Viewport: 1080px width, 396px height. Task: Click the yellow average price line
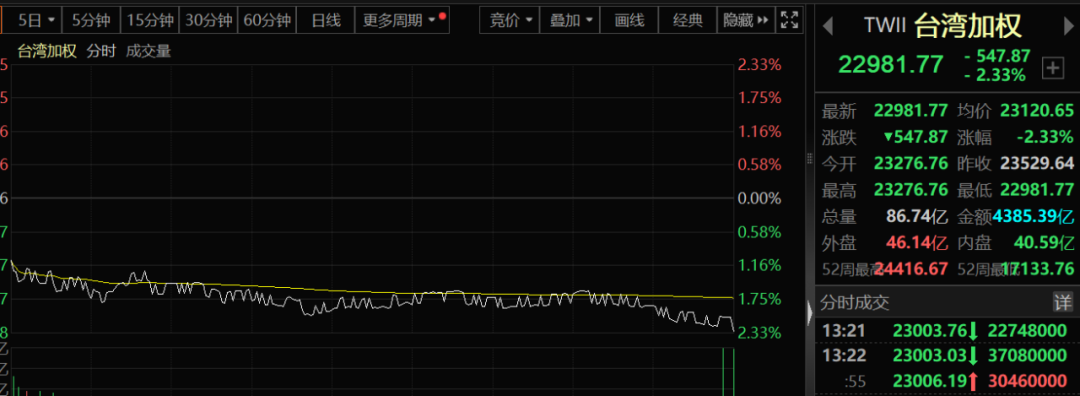pyautogui.click(x=413, y=292)
